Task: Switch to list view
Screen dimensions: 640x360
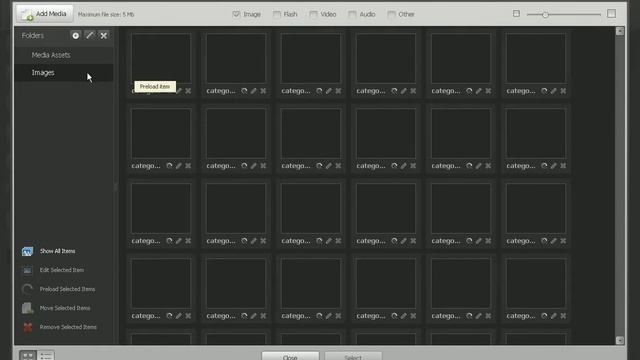Action: coord(46,356)
